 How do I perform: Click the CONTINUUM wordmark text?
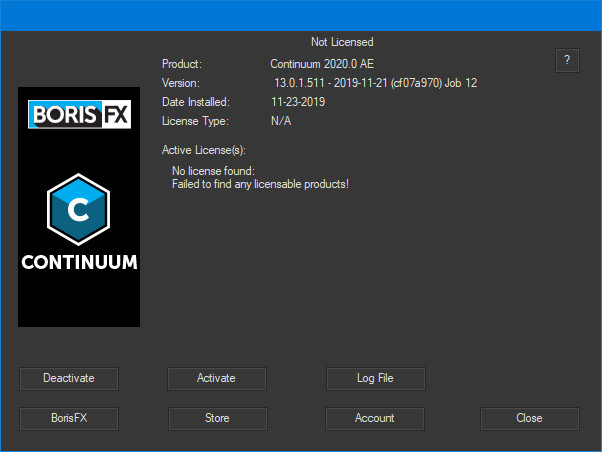pos(79,262)
